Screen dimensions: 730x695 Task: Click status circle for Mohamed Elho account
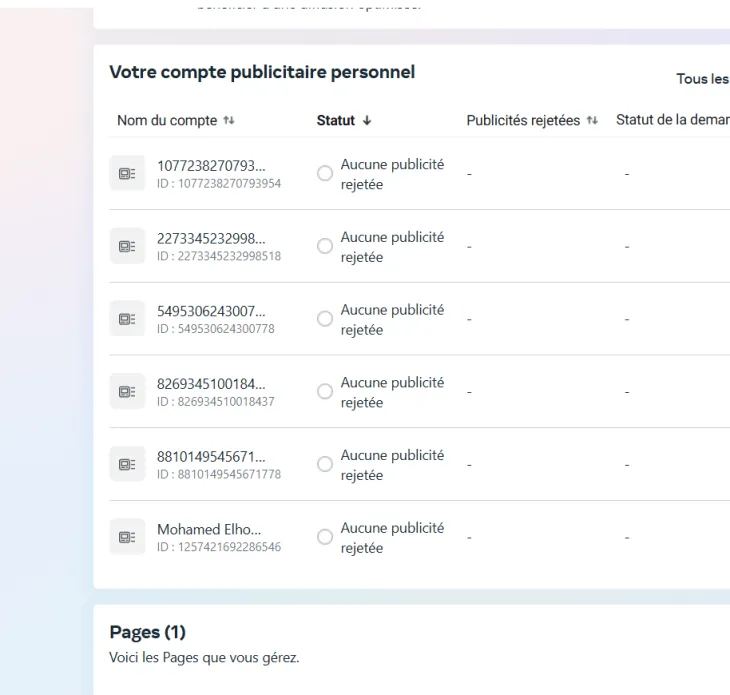pyautogui.click(x=325, y=537)
